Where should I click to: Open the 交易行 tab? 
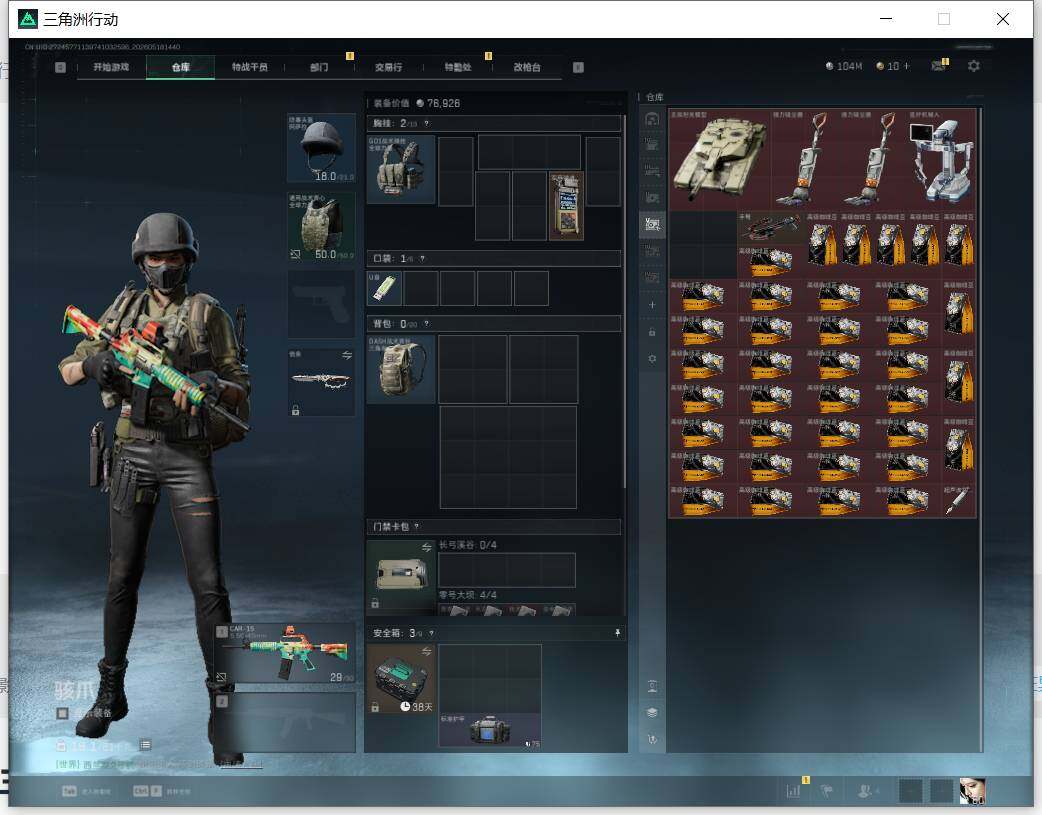coord(388,67)
